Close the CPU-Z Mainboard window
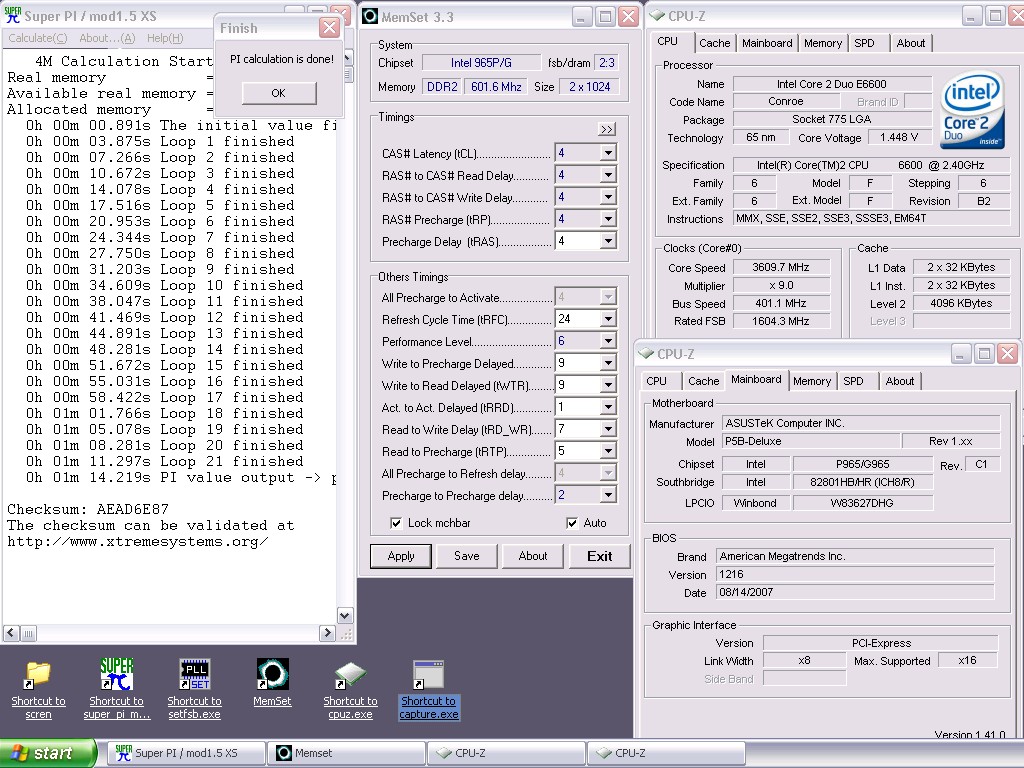Image resolution: width=1024 pixels, height=768 pixels. (x=1008, y=354)
